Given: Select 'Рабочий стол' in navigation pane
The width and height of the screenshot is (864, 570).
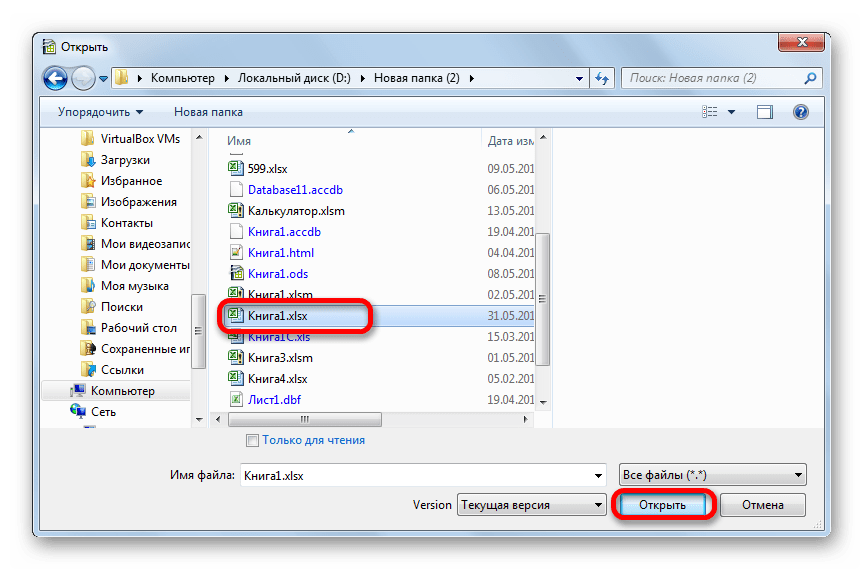Looking at the screenshot, I should coord(138,328).
